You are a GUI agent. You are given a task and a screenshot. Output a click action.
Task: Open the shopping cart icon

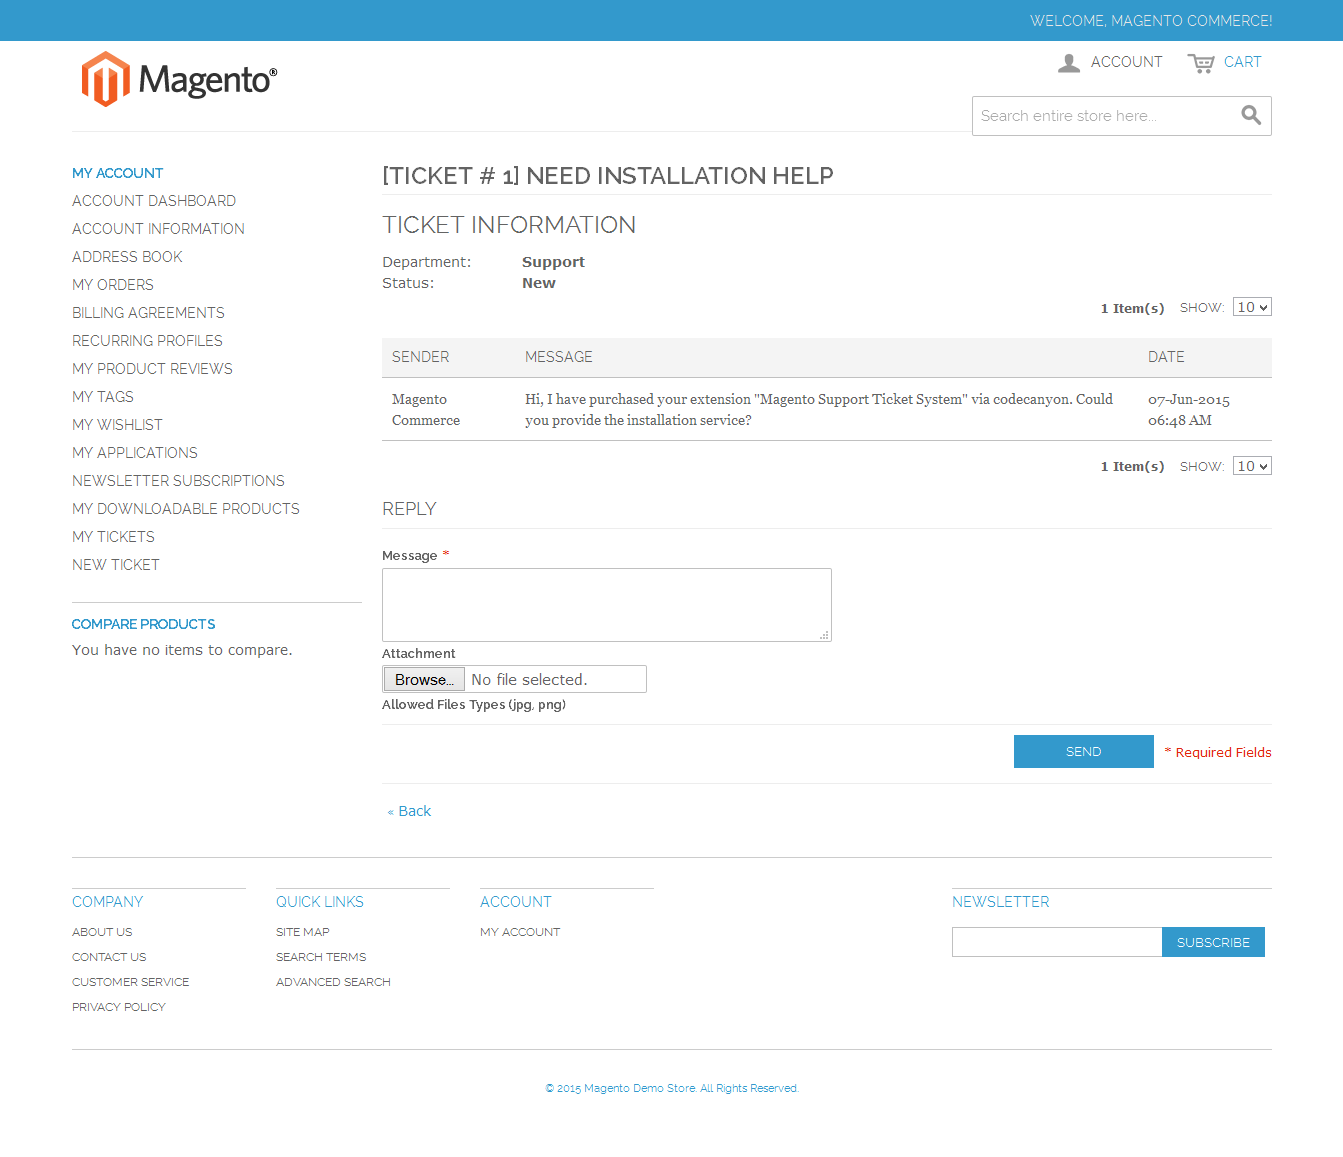[1201, 63]
